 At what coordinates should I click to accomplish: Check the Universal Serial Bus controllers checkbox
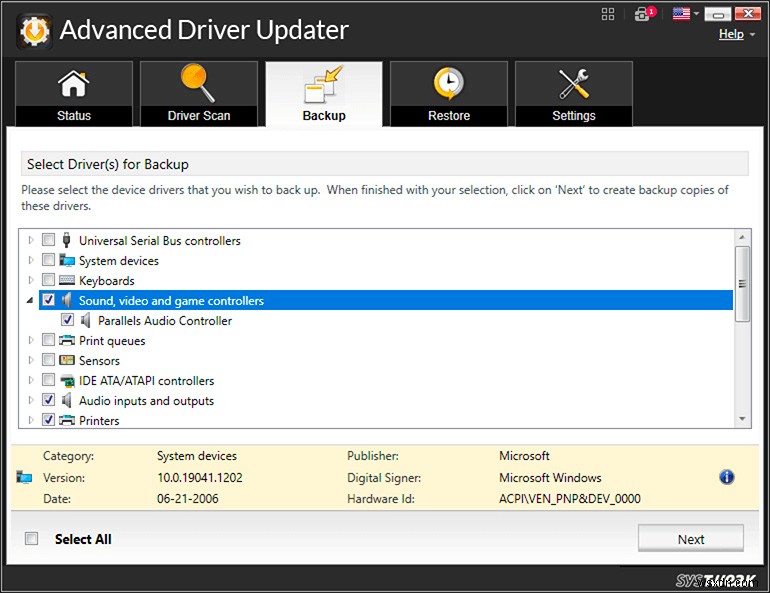[x=48, y=240]
